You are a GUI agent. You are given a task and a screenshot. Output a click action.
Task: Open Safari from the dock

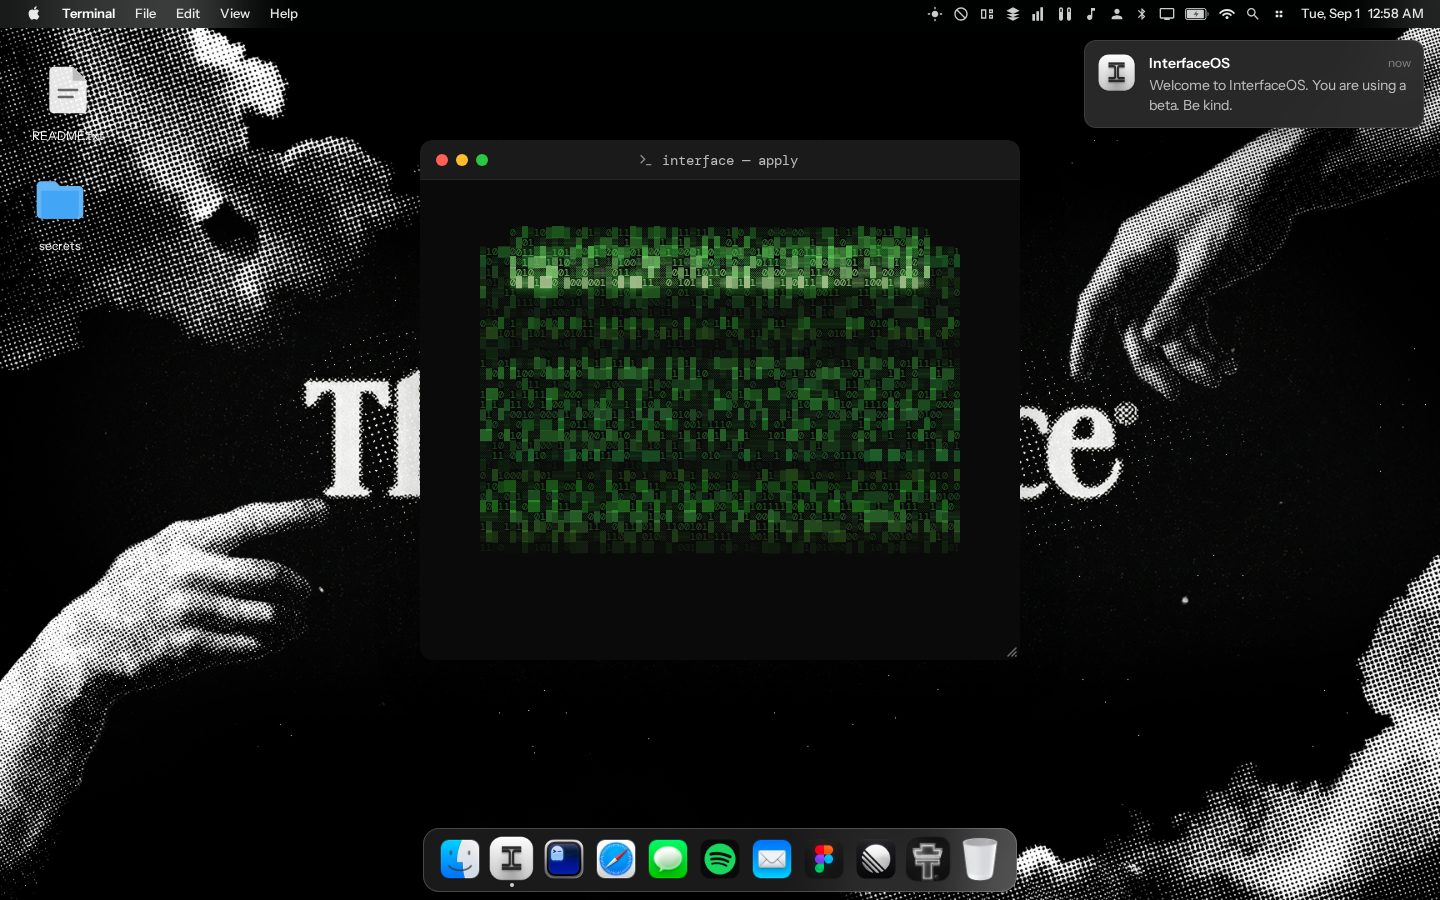point(616,859)
